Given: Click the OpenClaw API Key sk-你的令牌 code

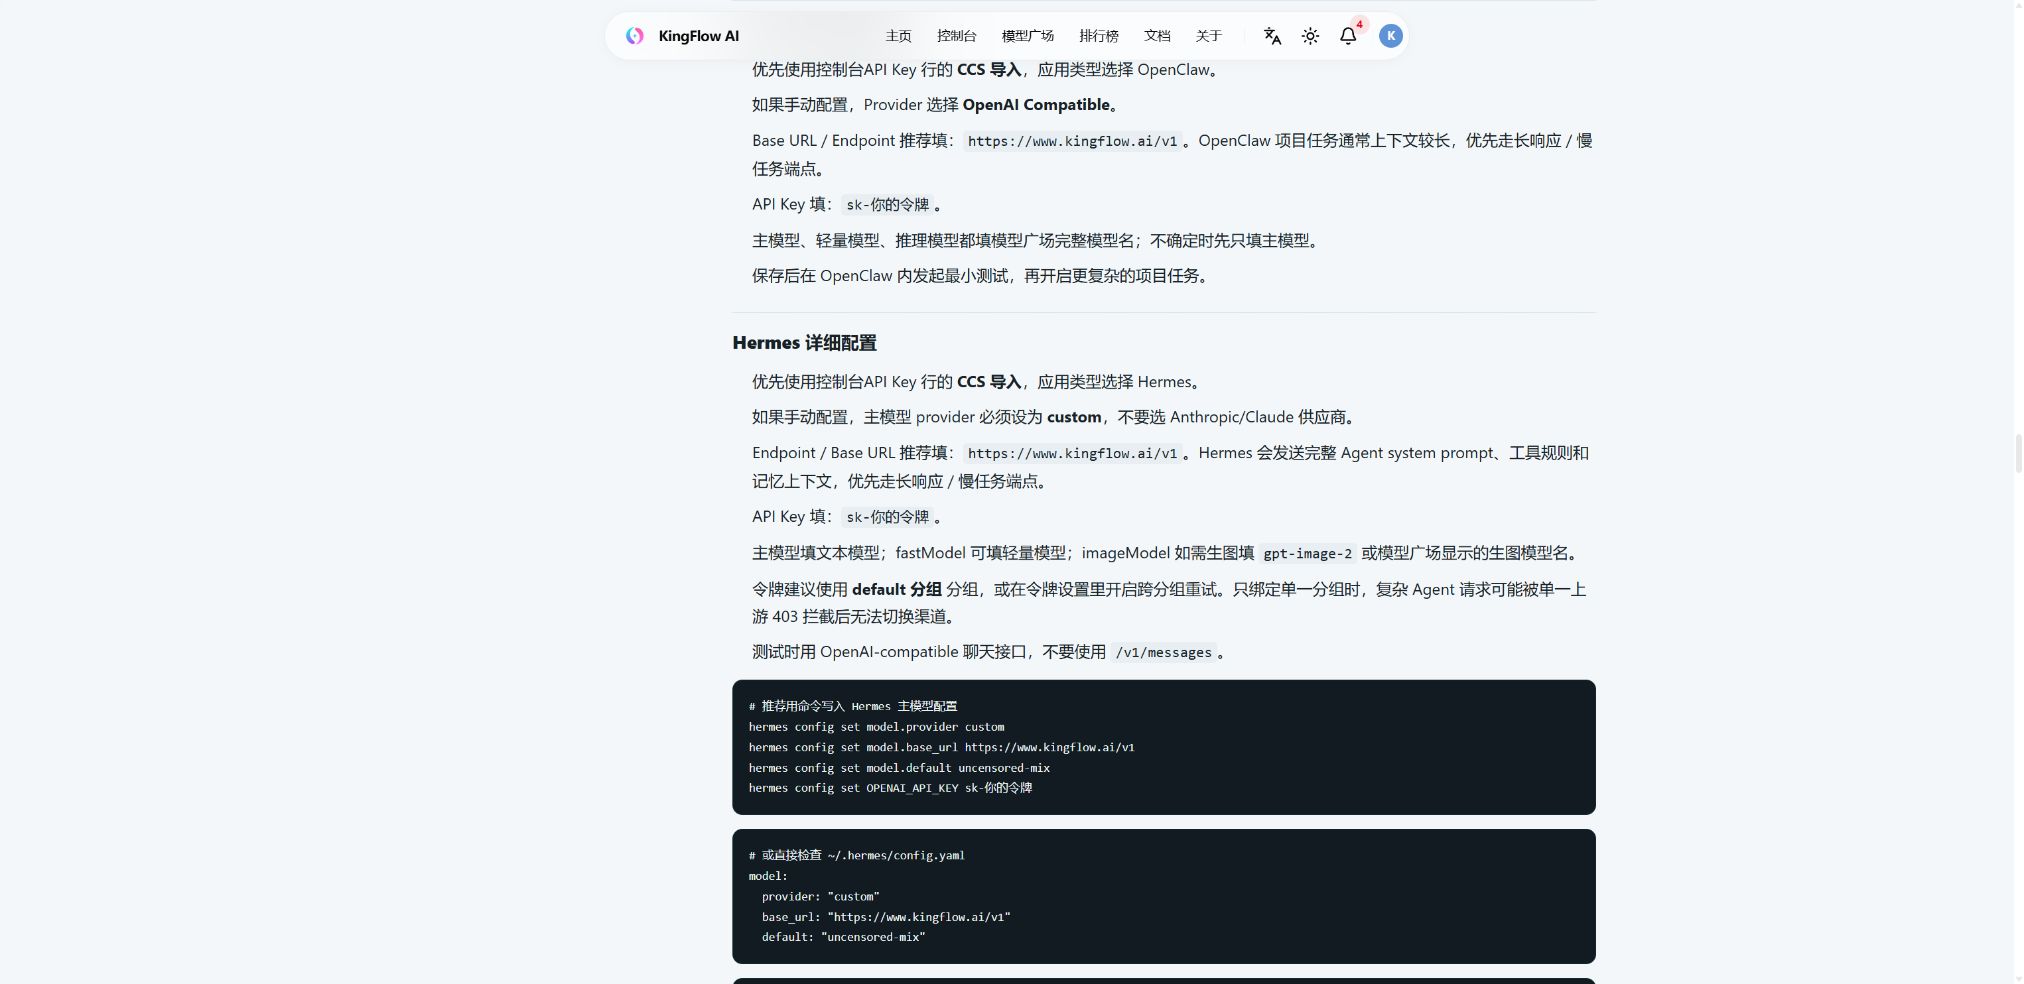Looking at the screenshot, I should pyautogui.click(x=888, y=205).
